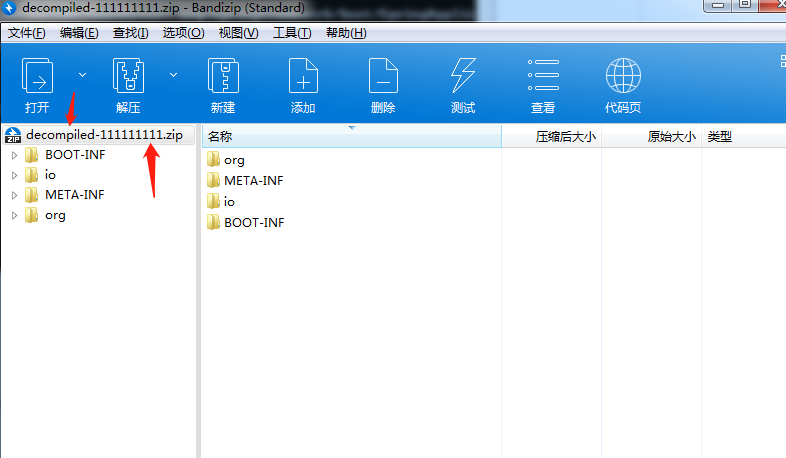Open the 选项(O) menu
Screen dimensions: 786x458
[183, 33]
